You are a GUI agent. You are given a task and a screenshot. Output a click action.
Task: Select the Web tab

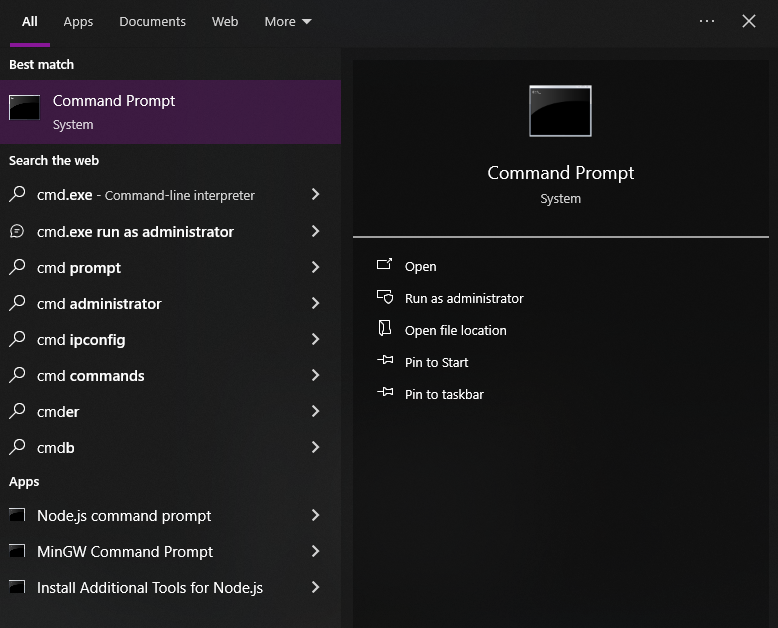pos(225,22)
